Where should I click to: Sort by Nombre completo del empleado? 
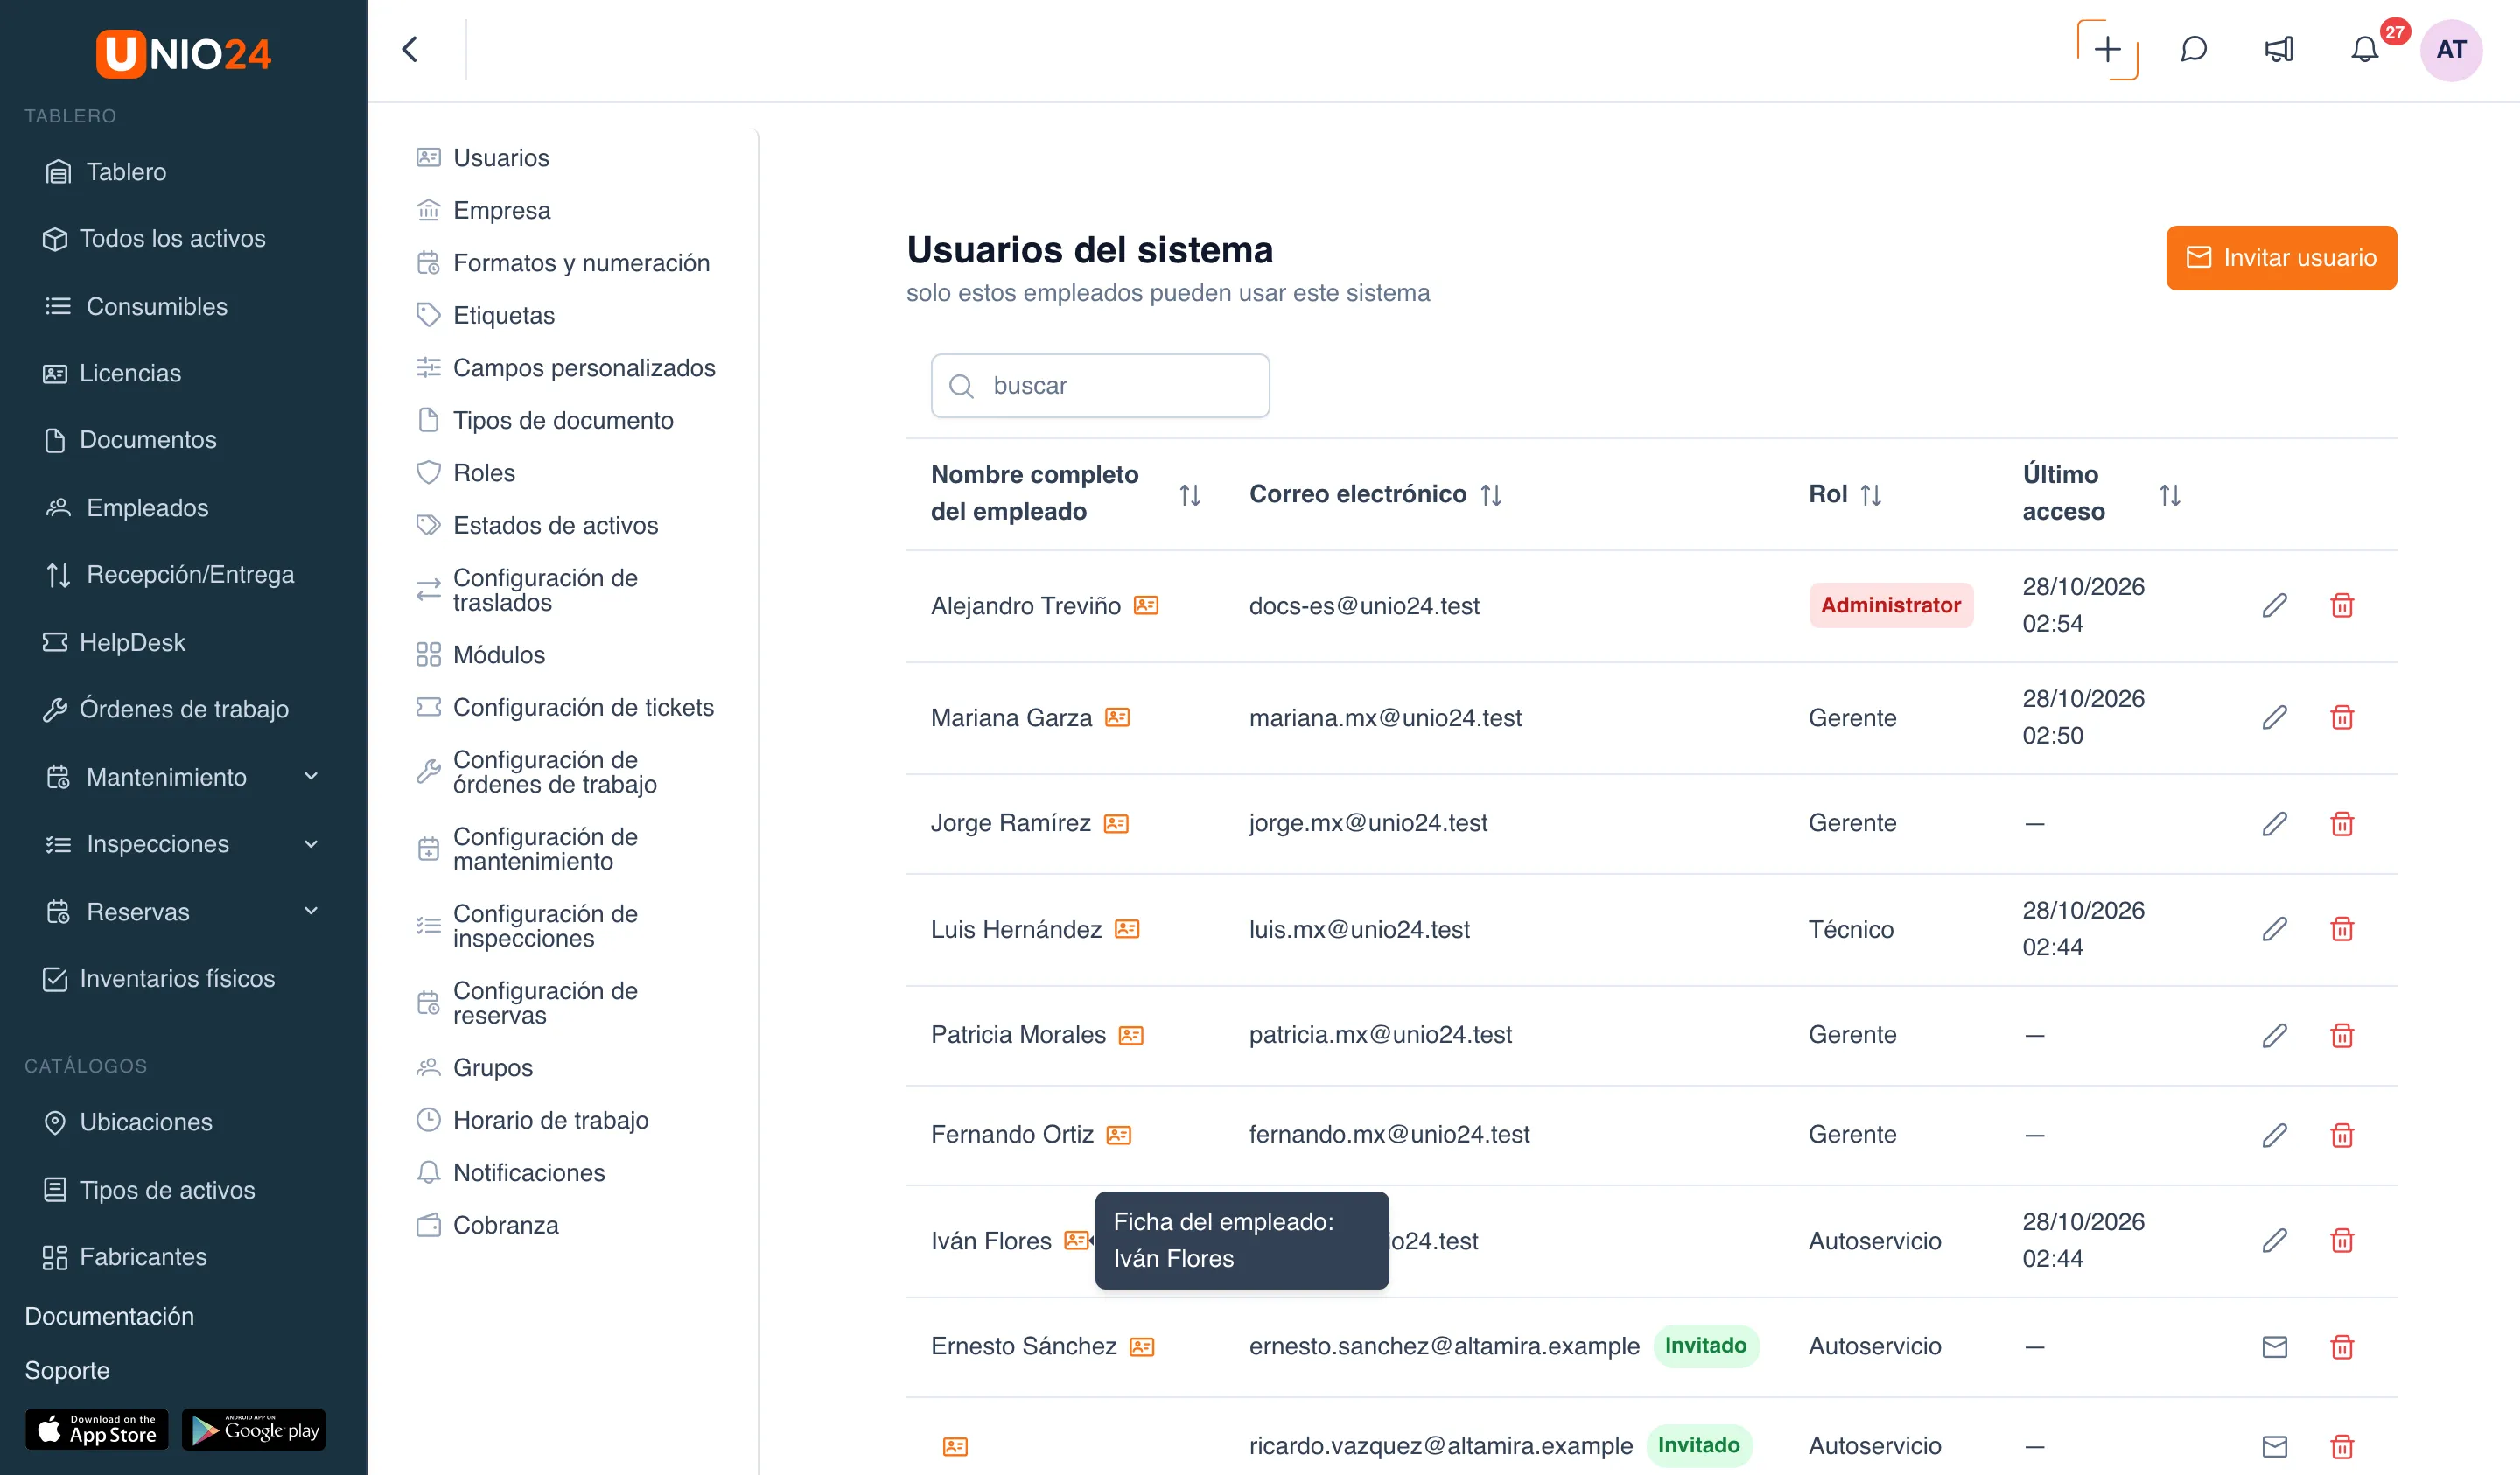(x=1189, y=495)
